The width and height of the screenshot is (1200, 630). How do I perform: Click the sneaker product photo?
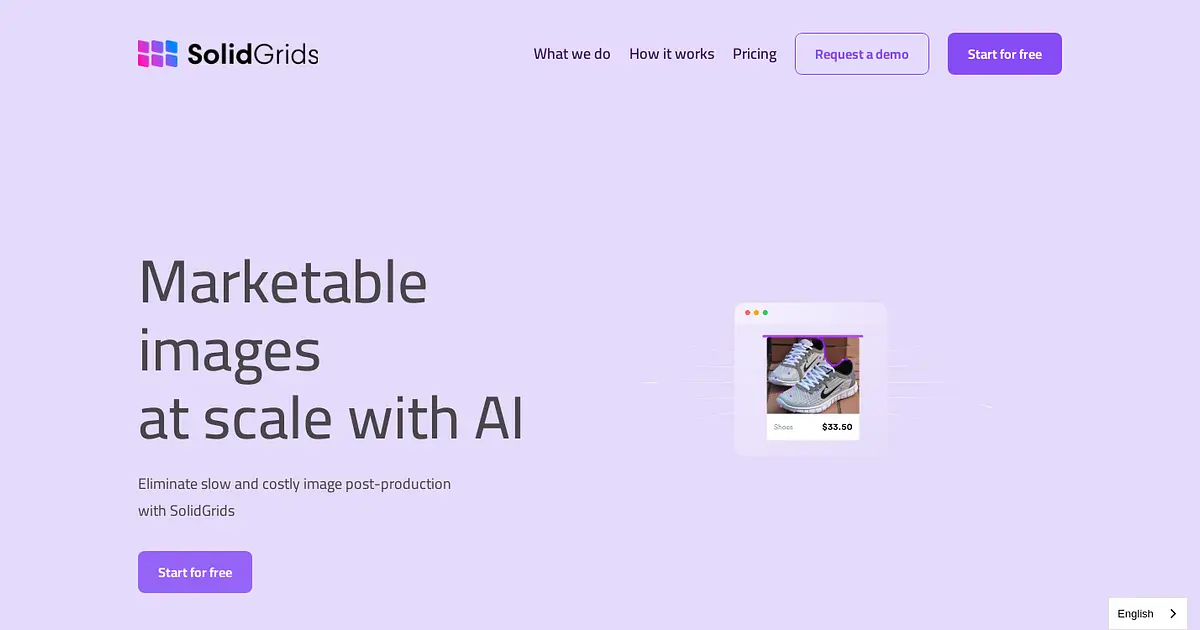point(813,375)
